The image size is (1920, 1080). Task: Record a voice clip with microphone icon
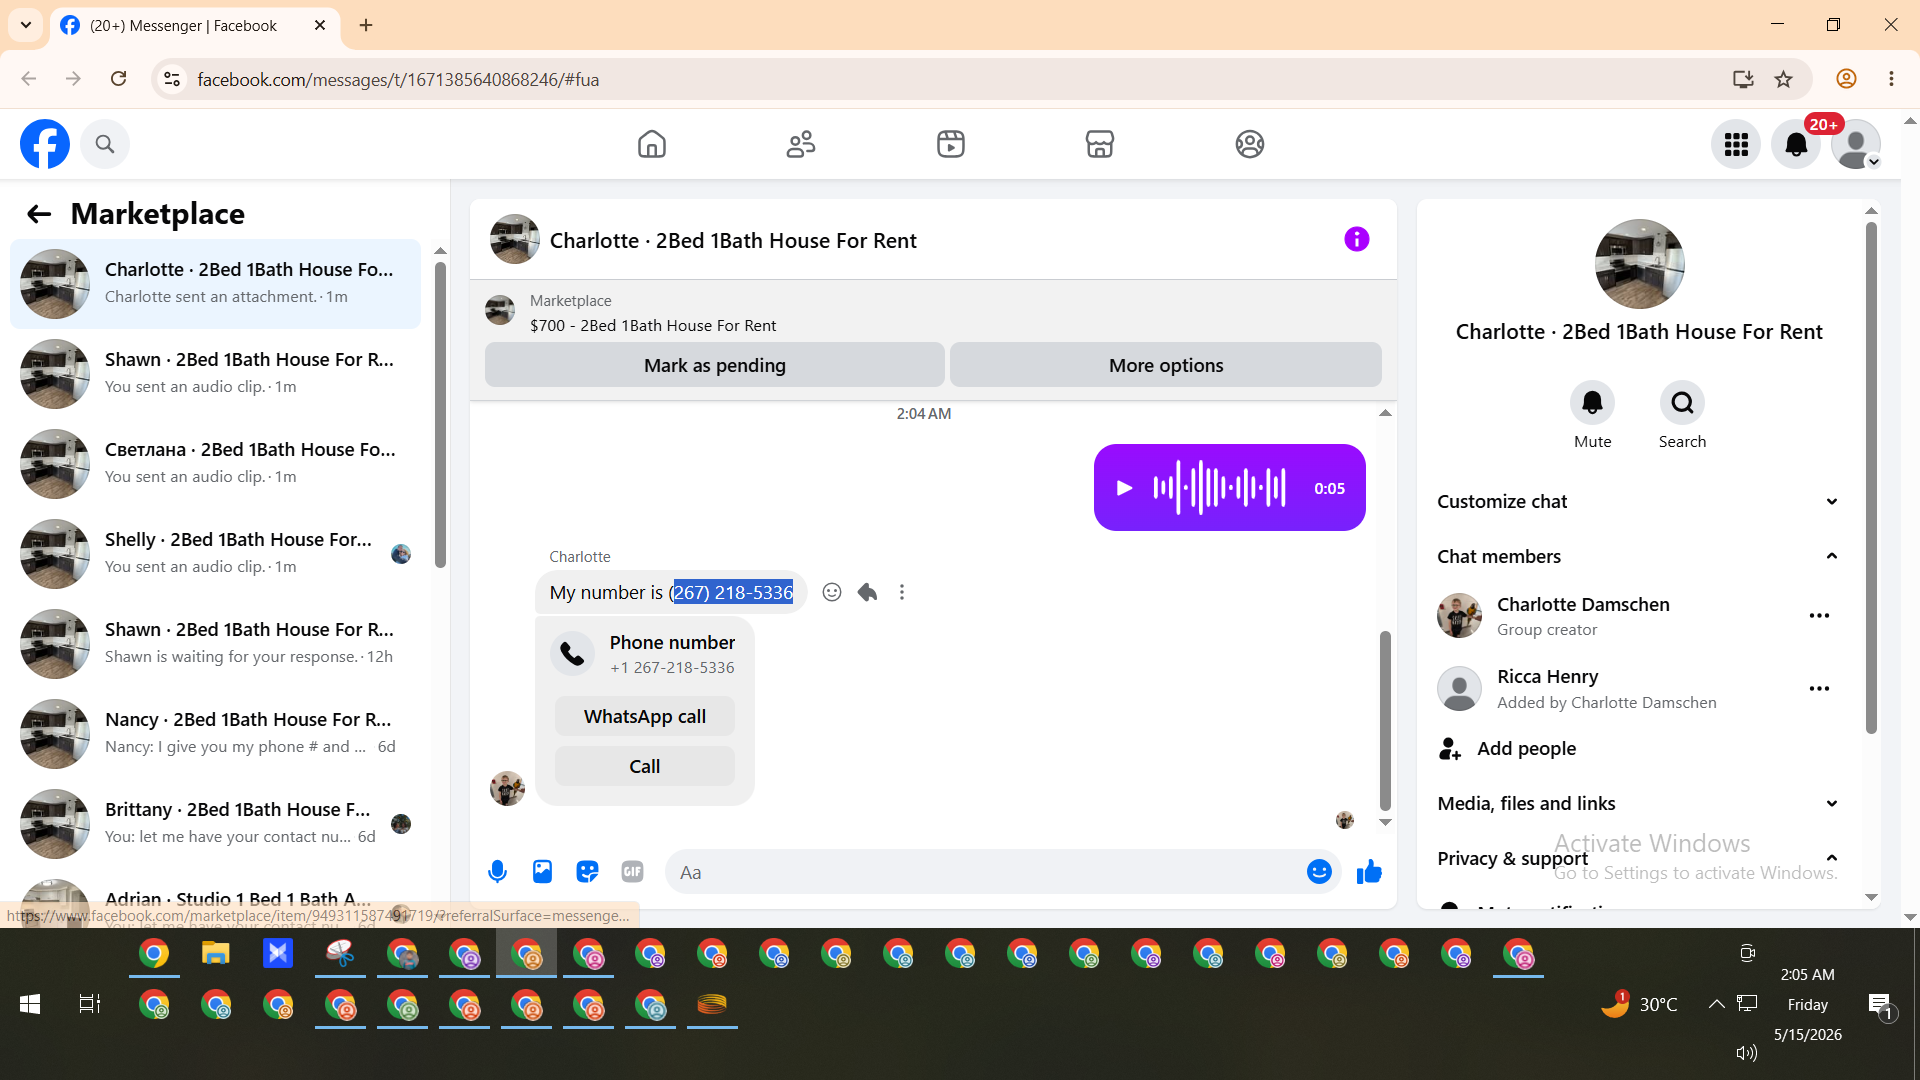[497, 872]
